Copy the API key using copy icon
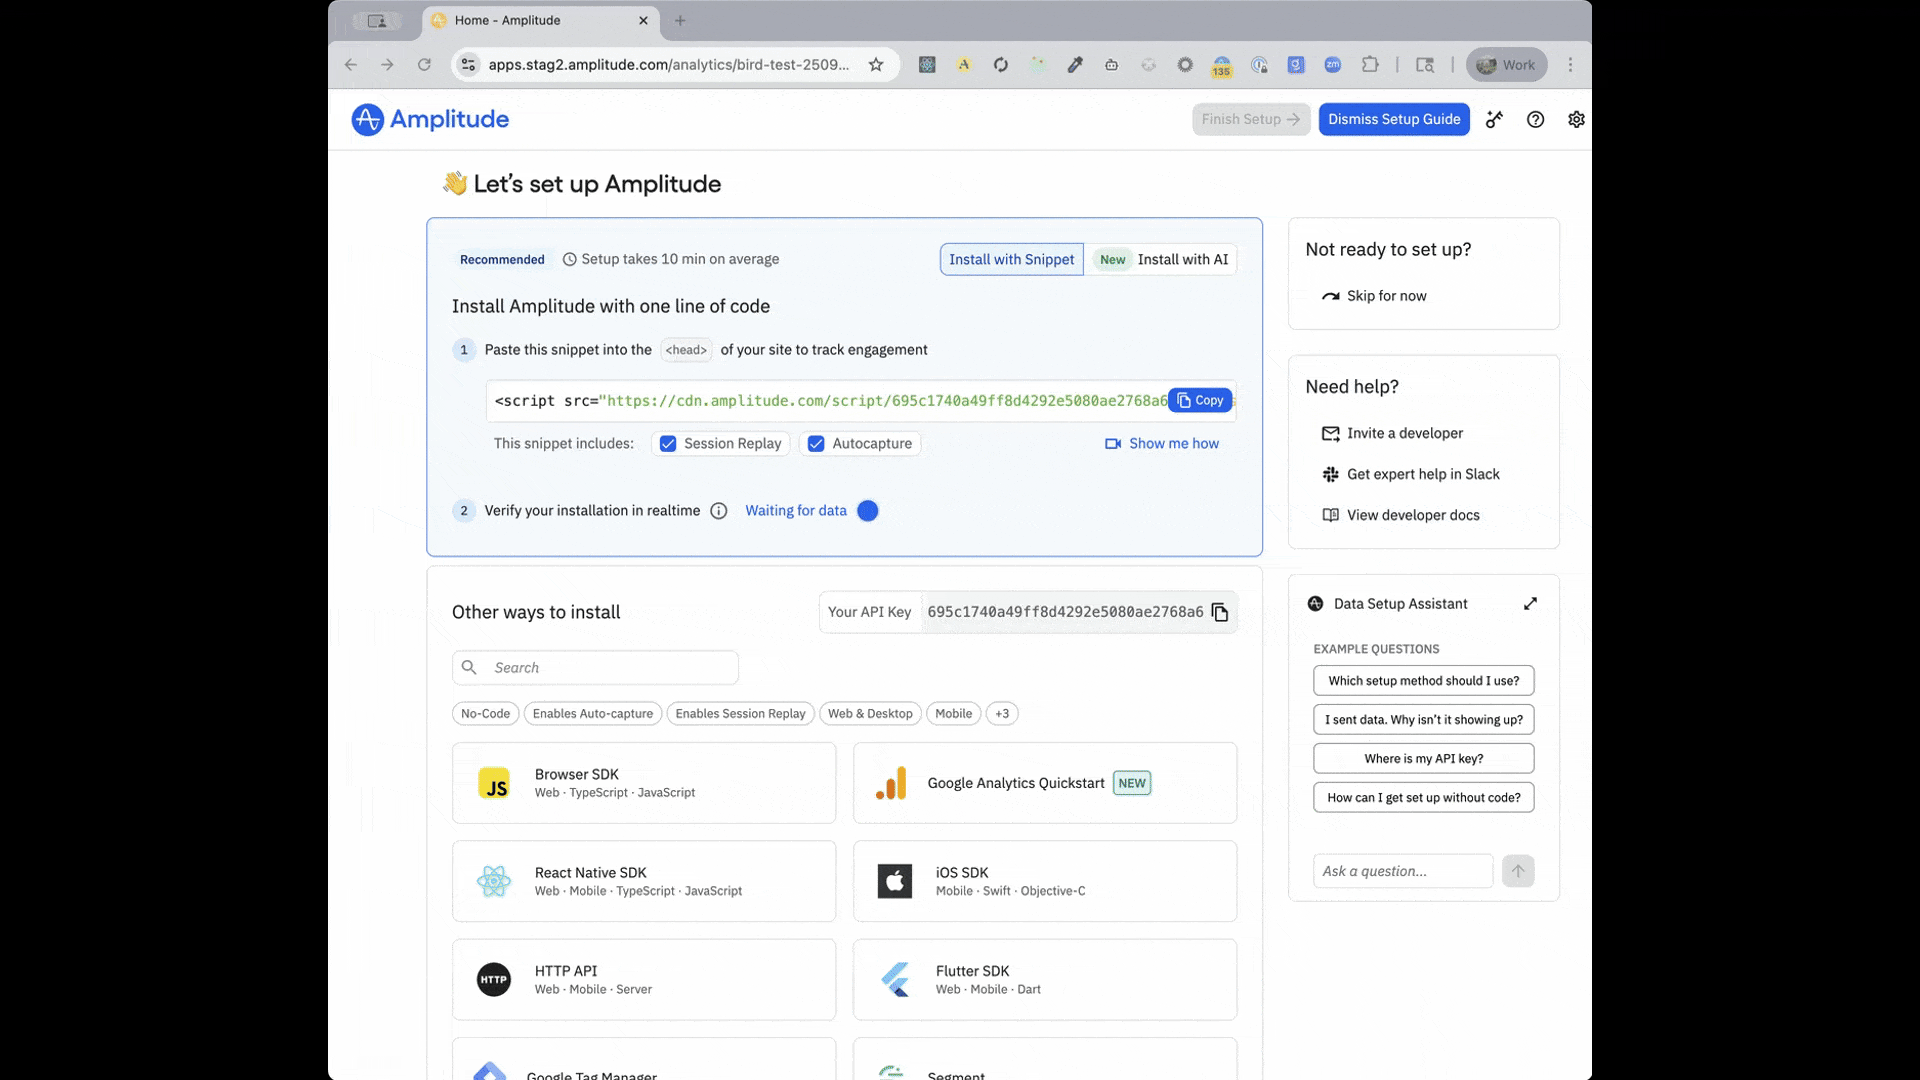Screen dimensions: 1920x1080 click(1219, 612)
